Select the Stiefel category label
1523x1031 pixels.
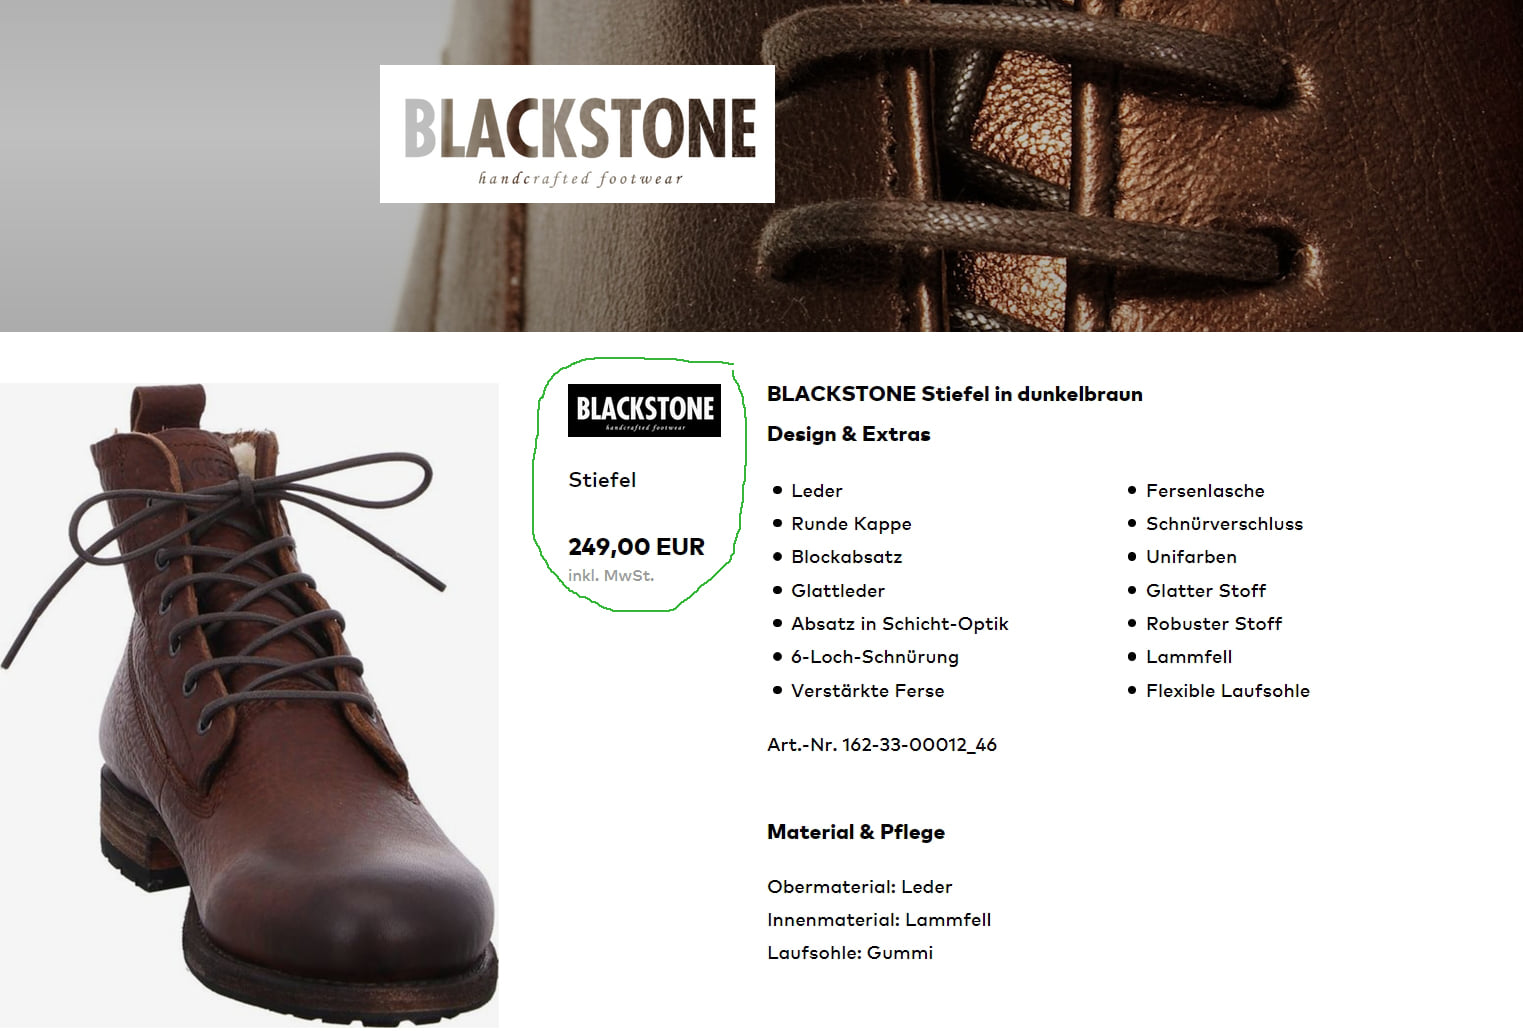[x=602, y=480]
